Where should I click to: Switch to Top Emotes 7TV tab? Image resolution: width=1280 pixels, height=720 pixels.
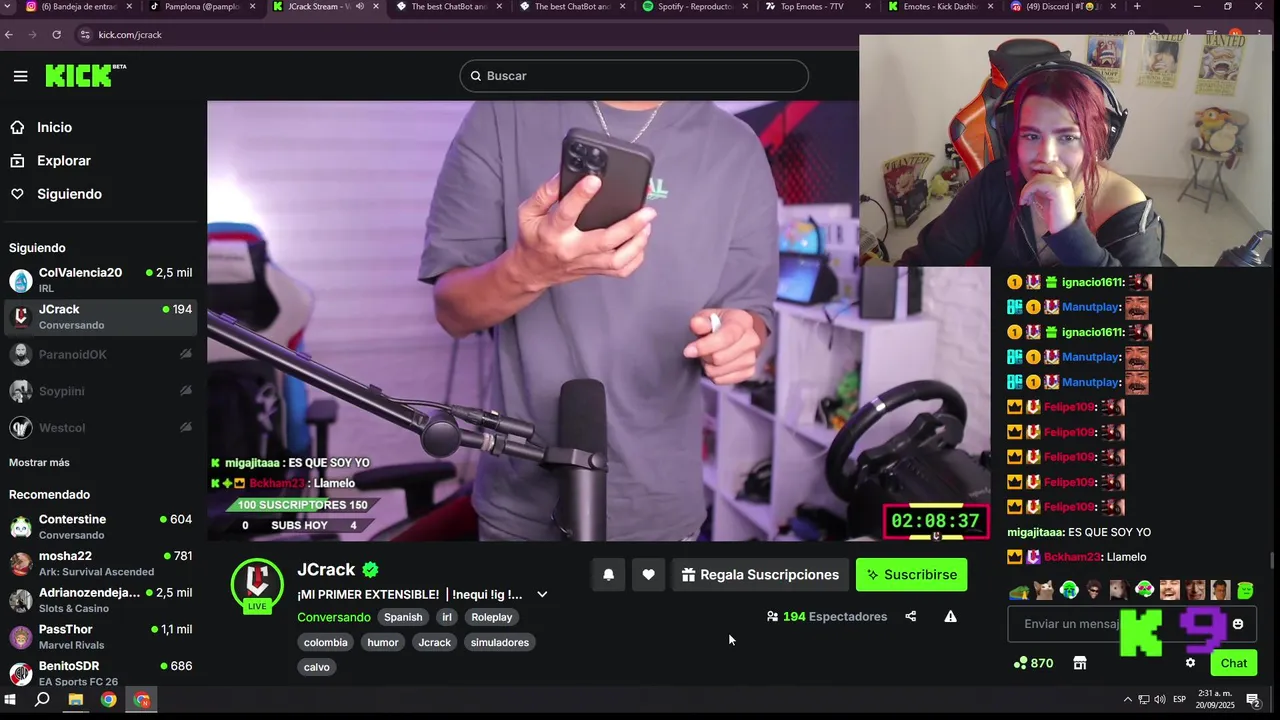(x=817, y=7)
